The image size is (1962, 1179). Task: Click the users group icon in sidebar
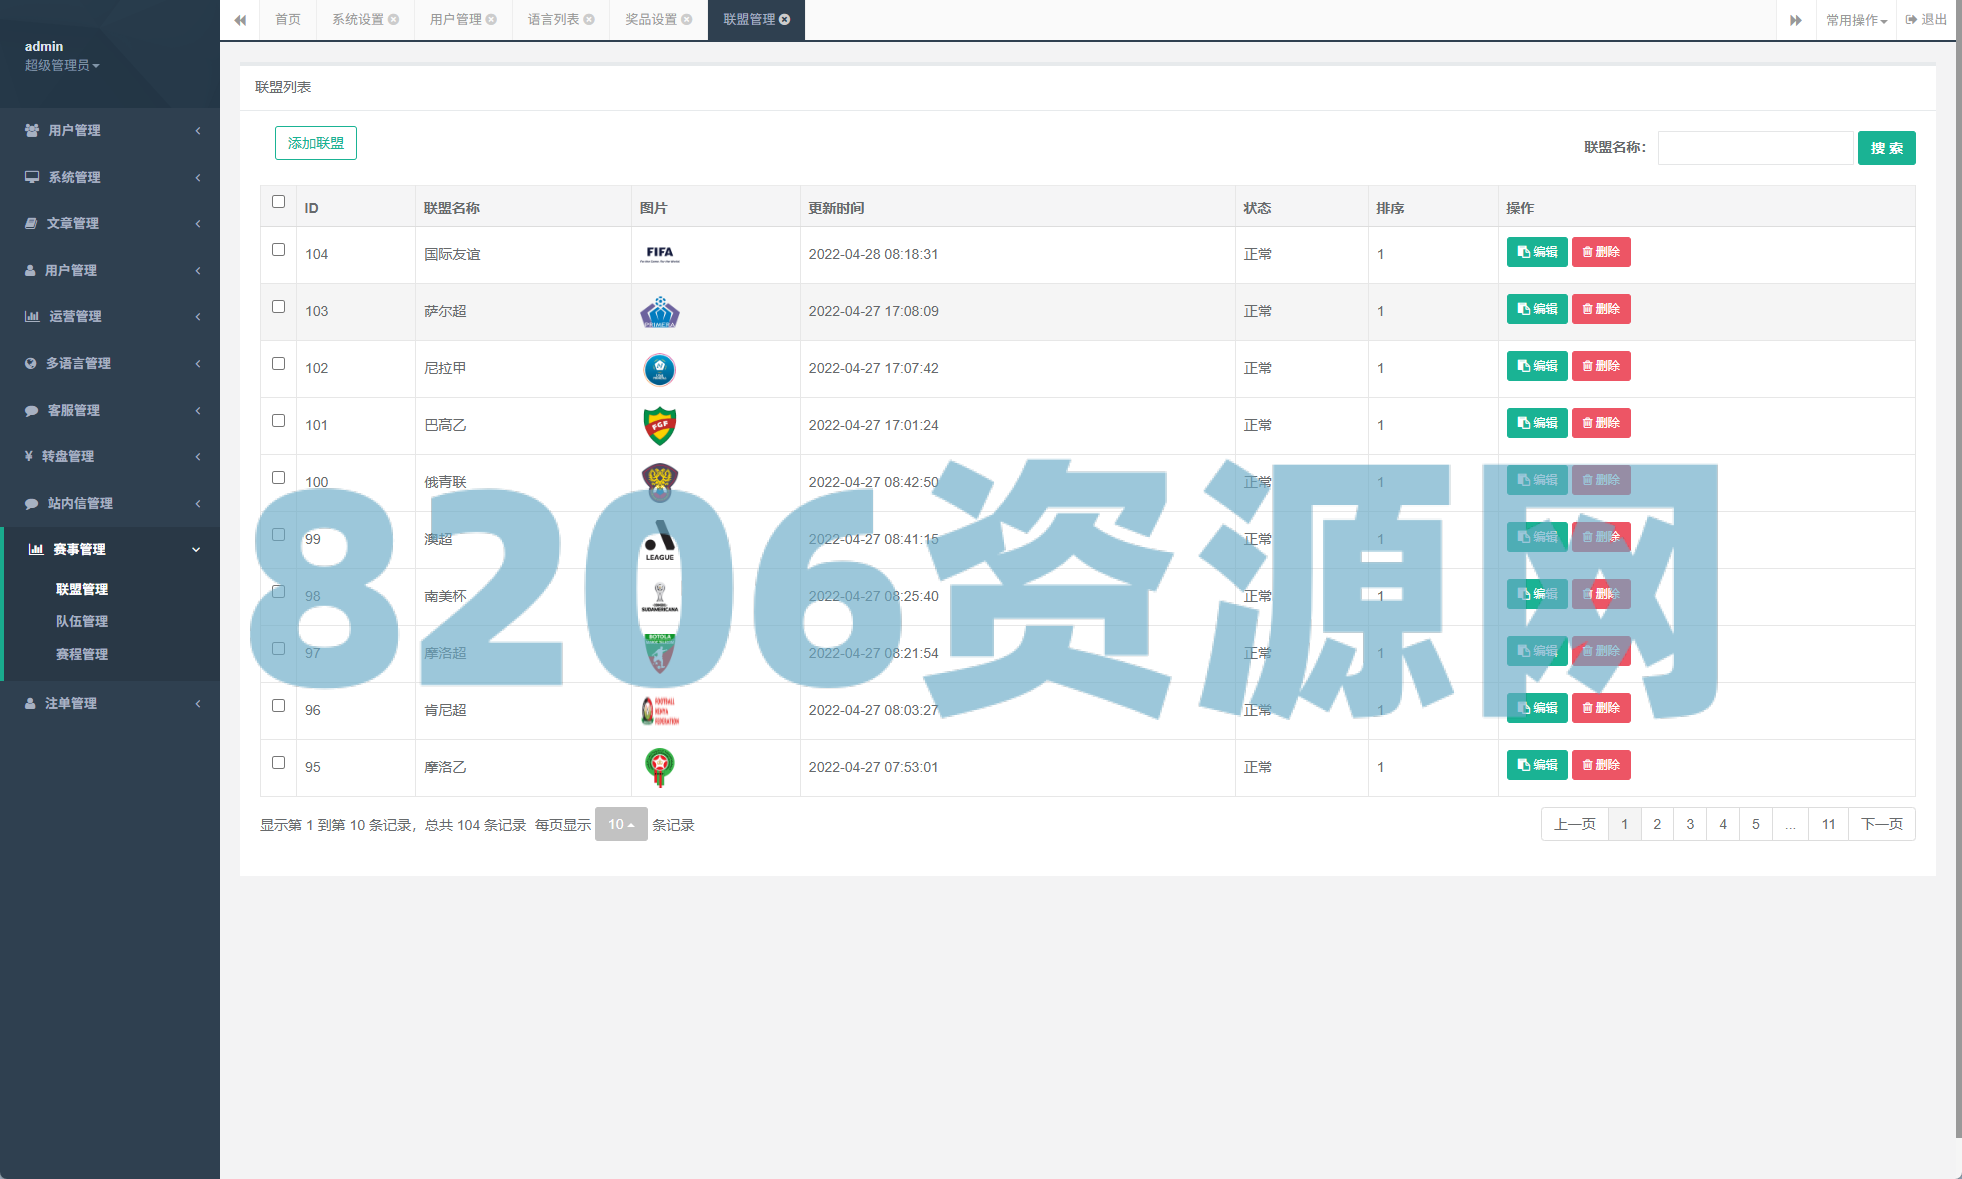click(32, 130)
